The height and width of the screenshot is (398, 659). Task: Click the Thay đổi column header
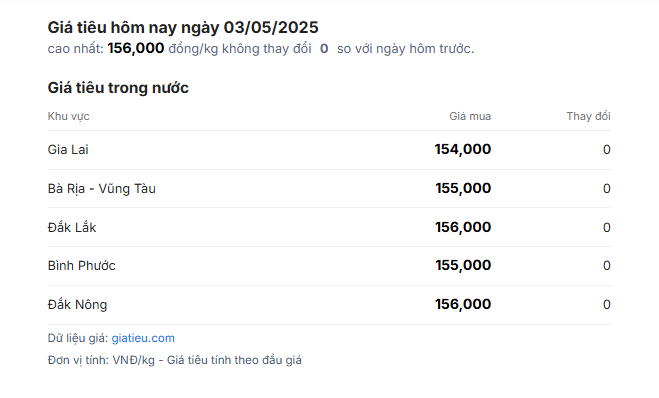[x=588, y=116]
